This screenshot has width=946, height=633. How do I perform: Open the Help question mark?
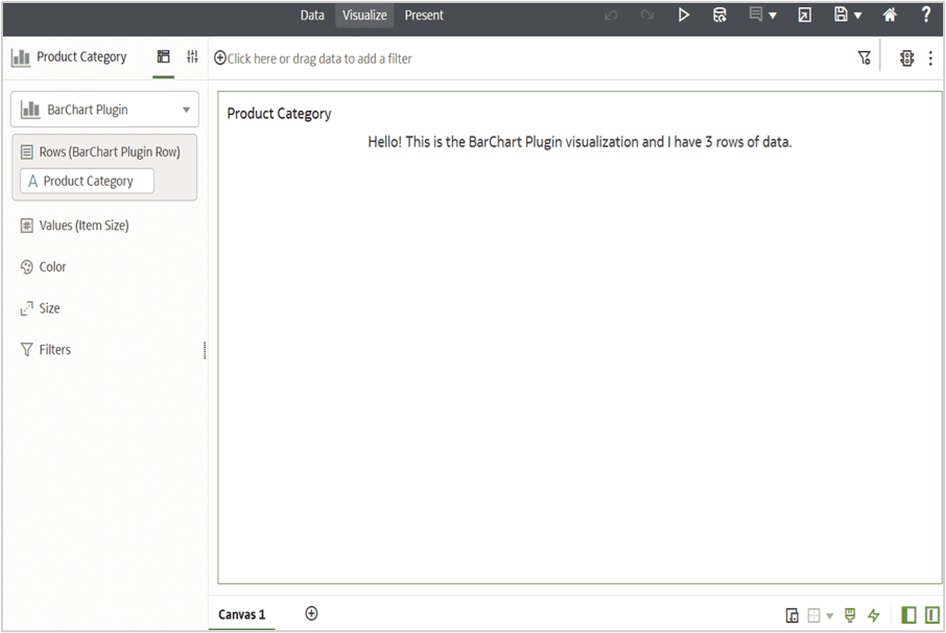(x=926, y=14)
